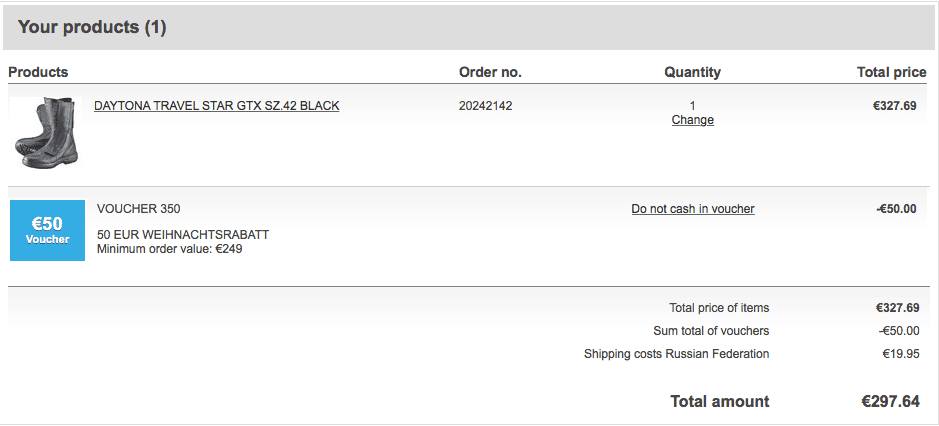Click the €19.95 shipping cost value
939x426 pixels.
900,354
